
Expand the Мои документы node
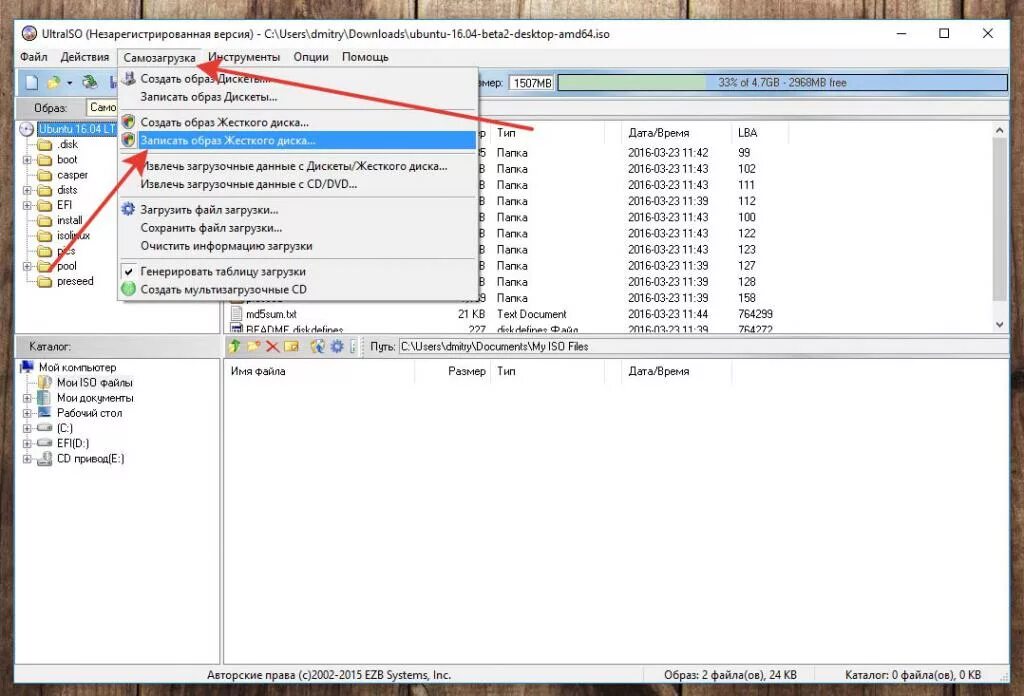[x=27, y=398]
